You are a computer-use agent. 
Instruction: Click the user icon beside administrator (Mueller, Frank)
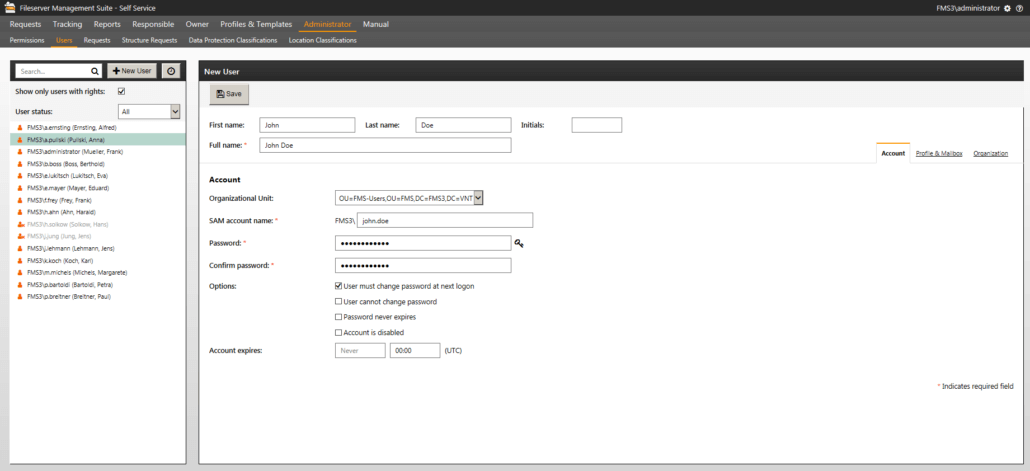tap(20, 152)
